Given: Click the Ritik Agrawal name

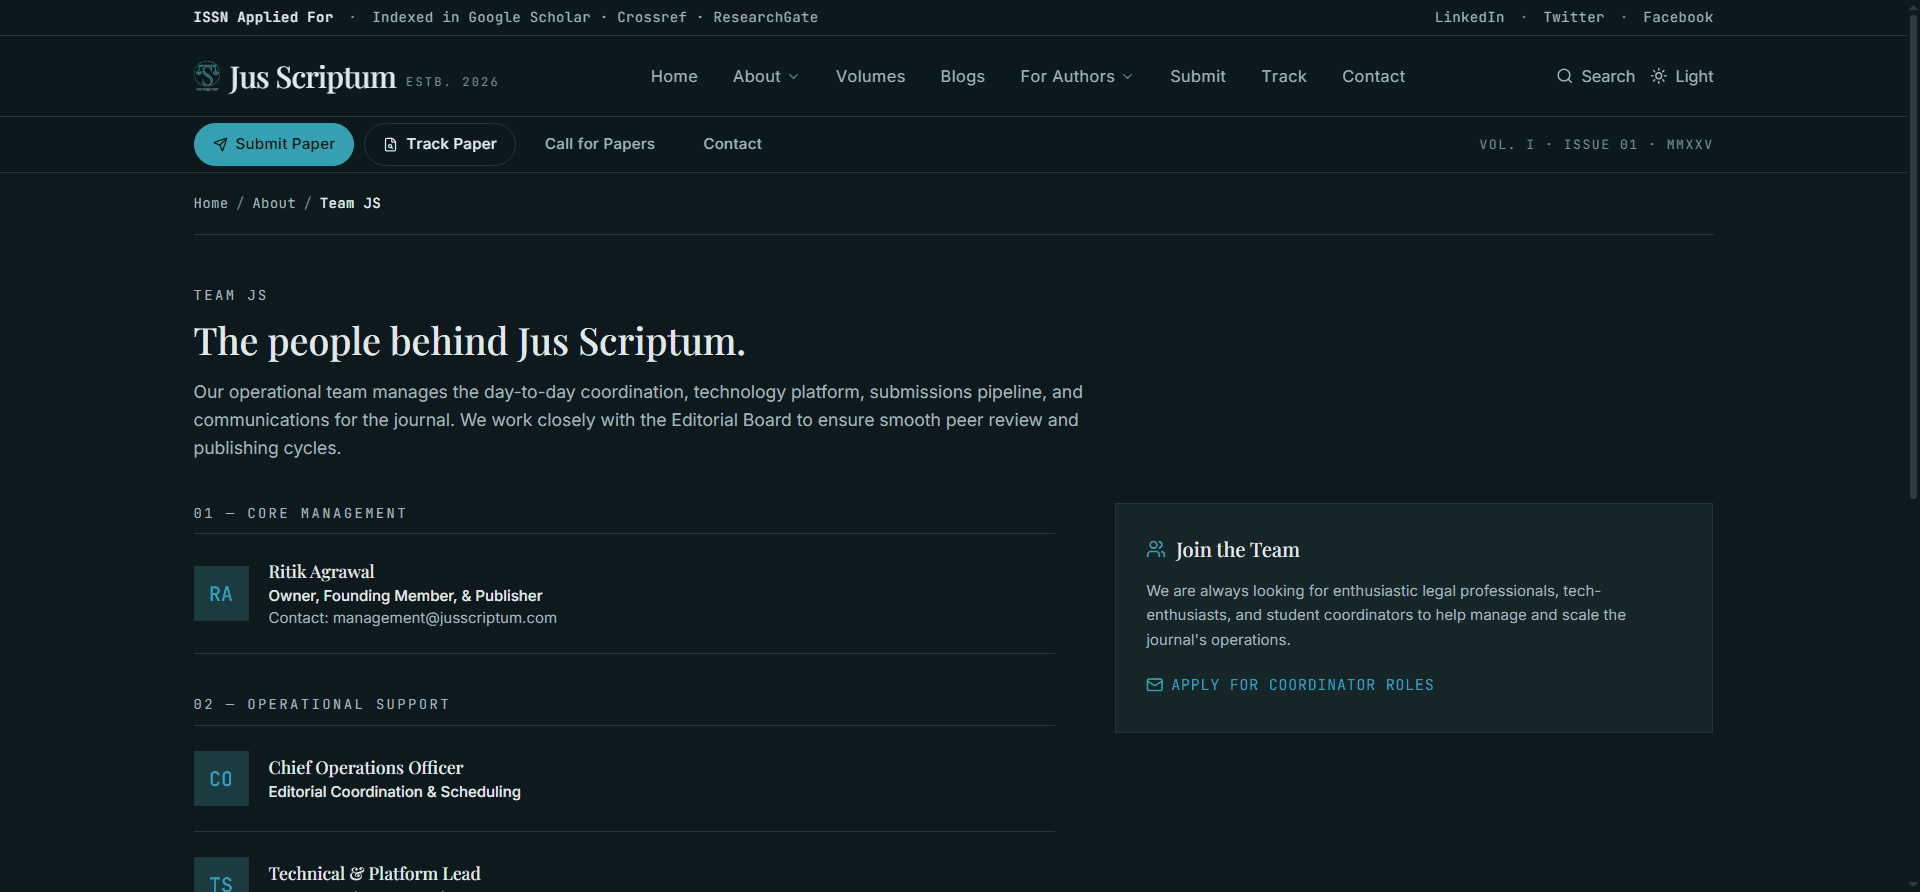Looking at the screenshot, I should coord(321,572).
